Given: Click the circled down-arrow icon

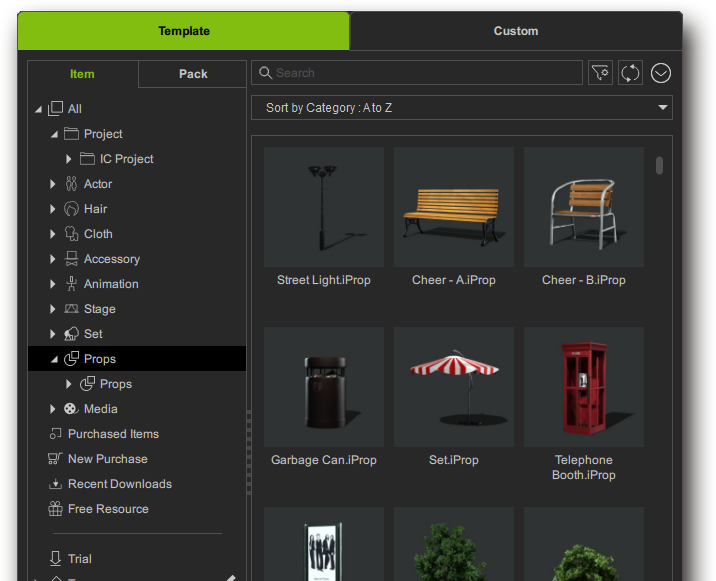Looking at the screenshot, I should [x=660, y=73].
